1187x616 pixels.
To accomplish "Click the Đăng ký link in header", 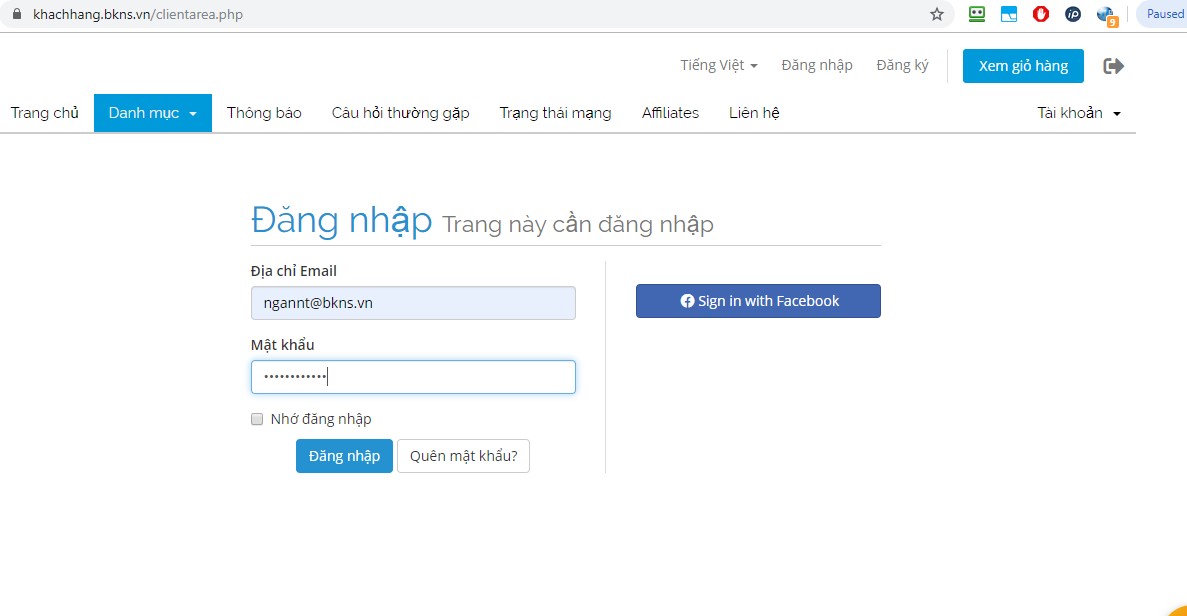I will (902, 65).
